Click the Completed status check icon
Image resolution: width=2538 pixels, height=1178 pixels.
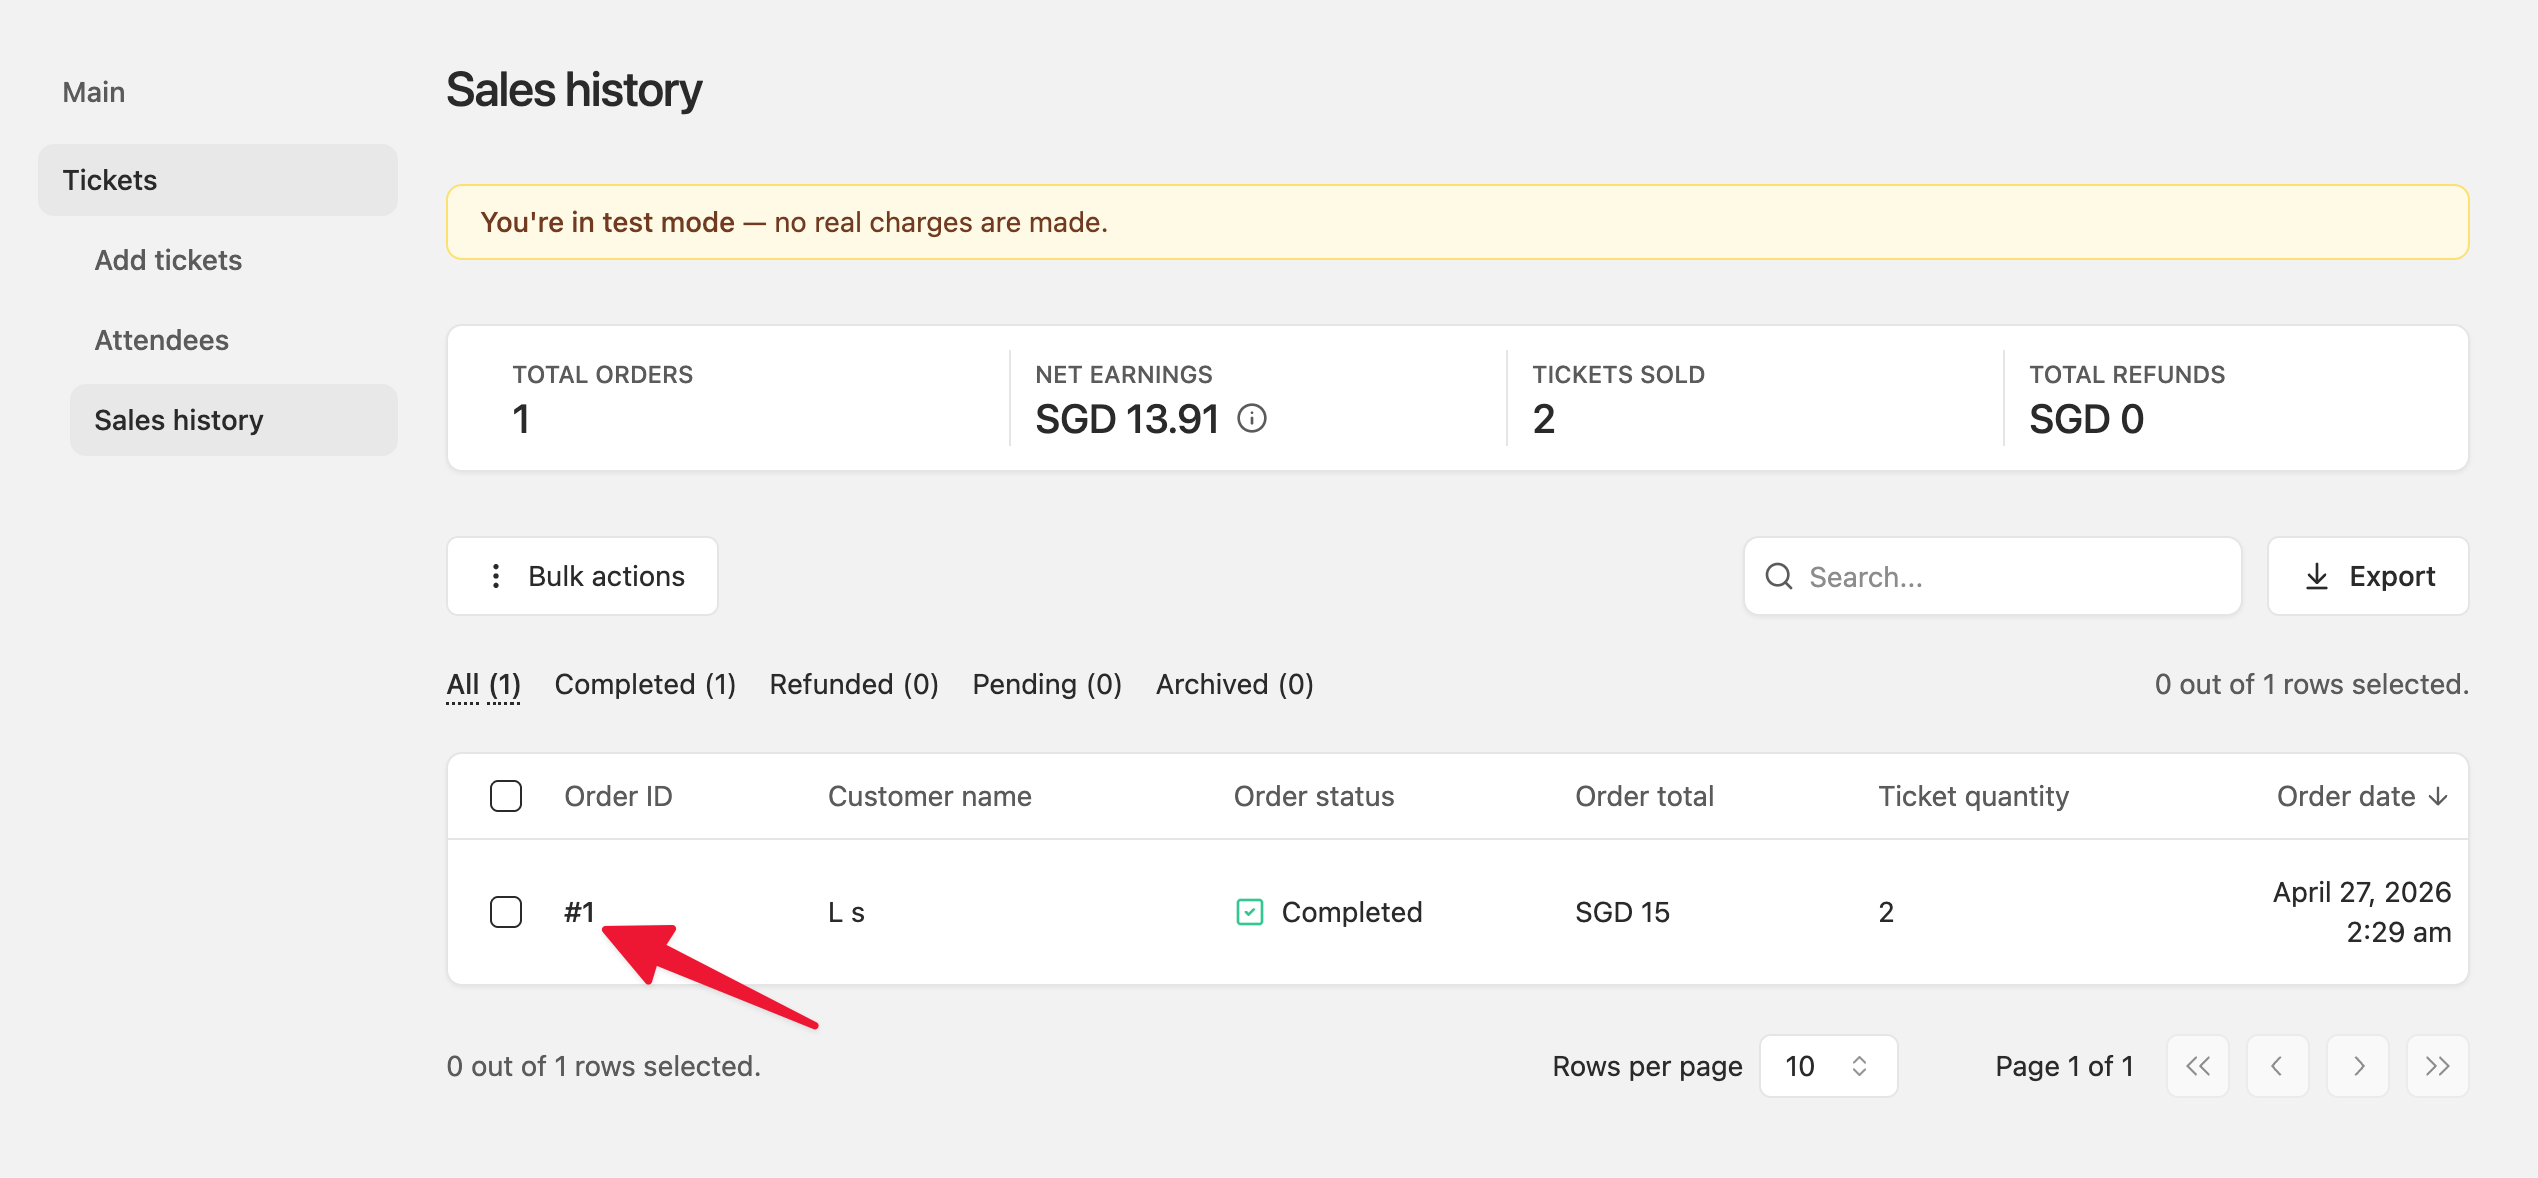click(x=1250, y=912)
